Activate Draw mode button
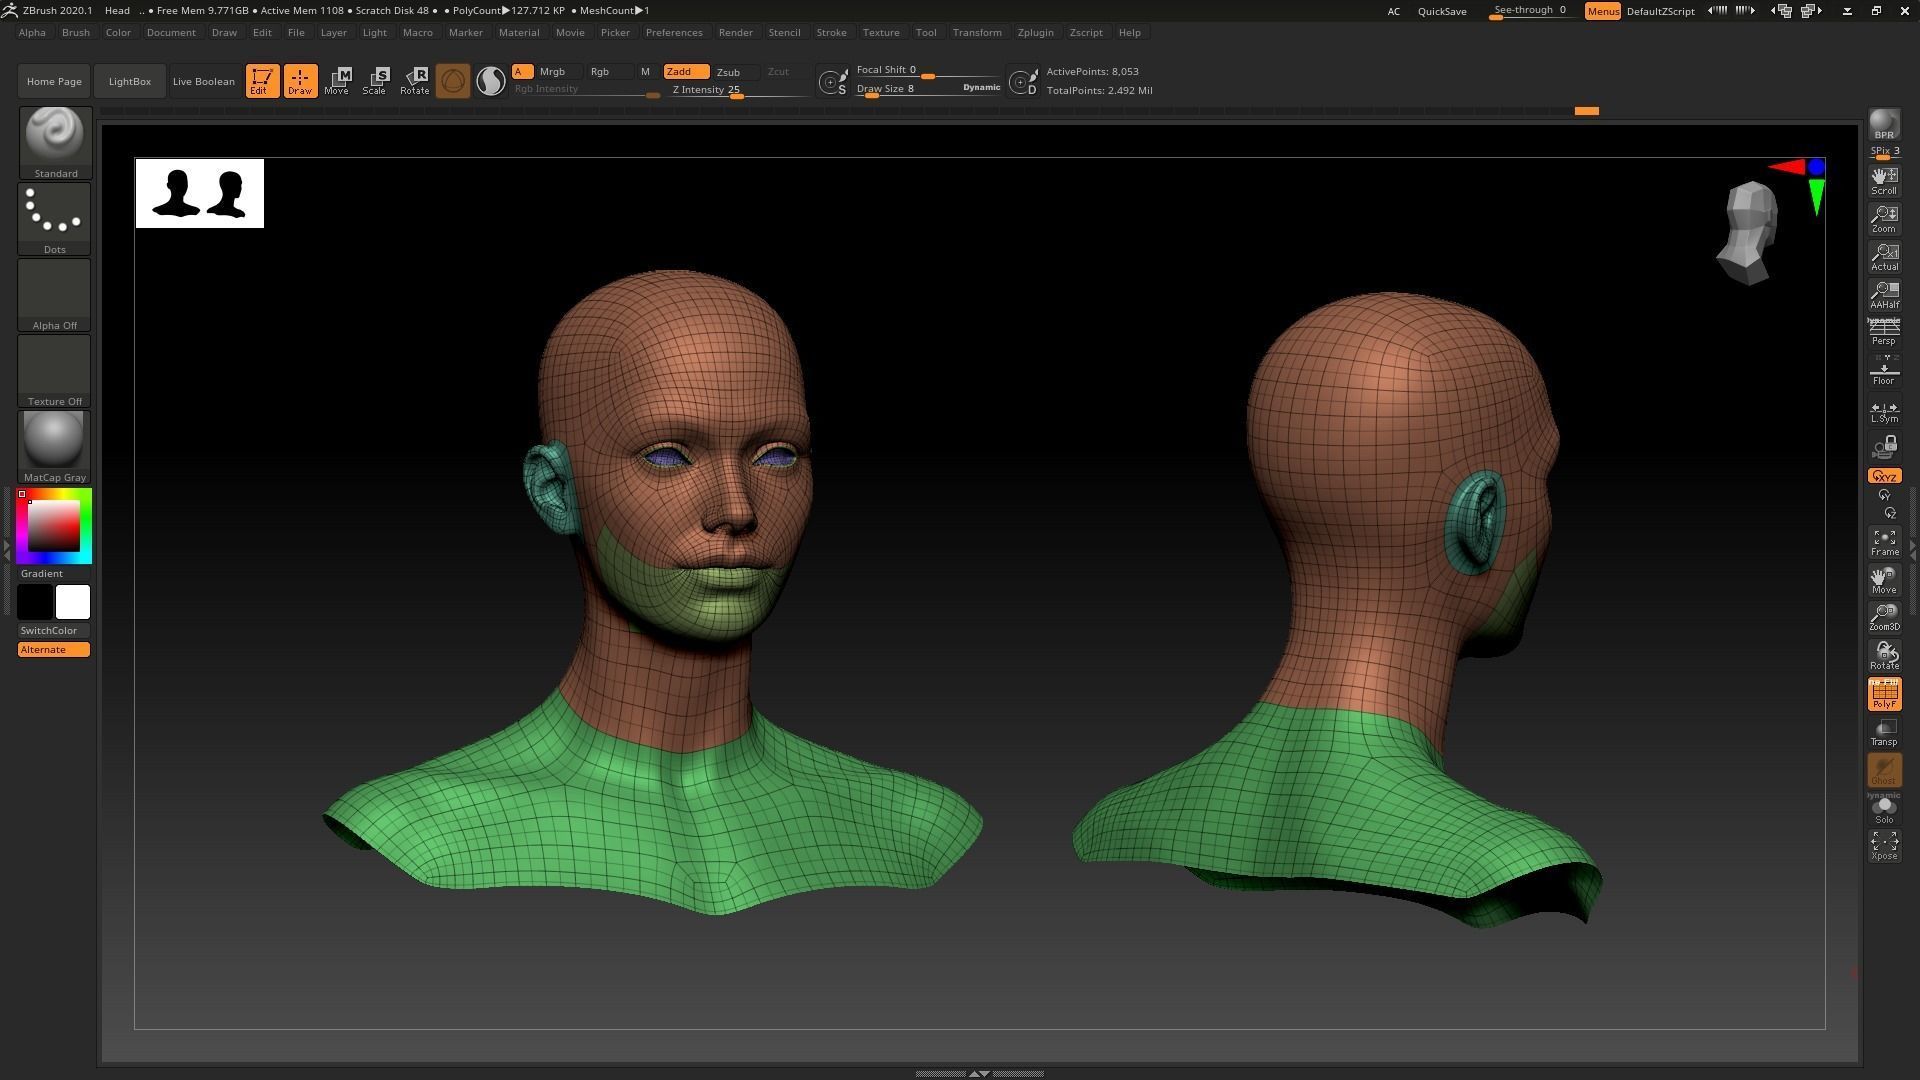The width and height of the screenshot is (1920, 1080). coord(300,81)
